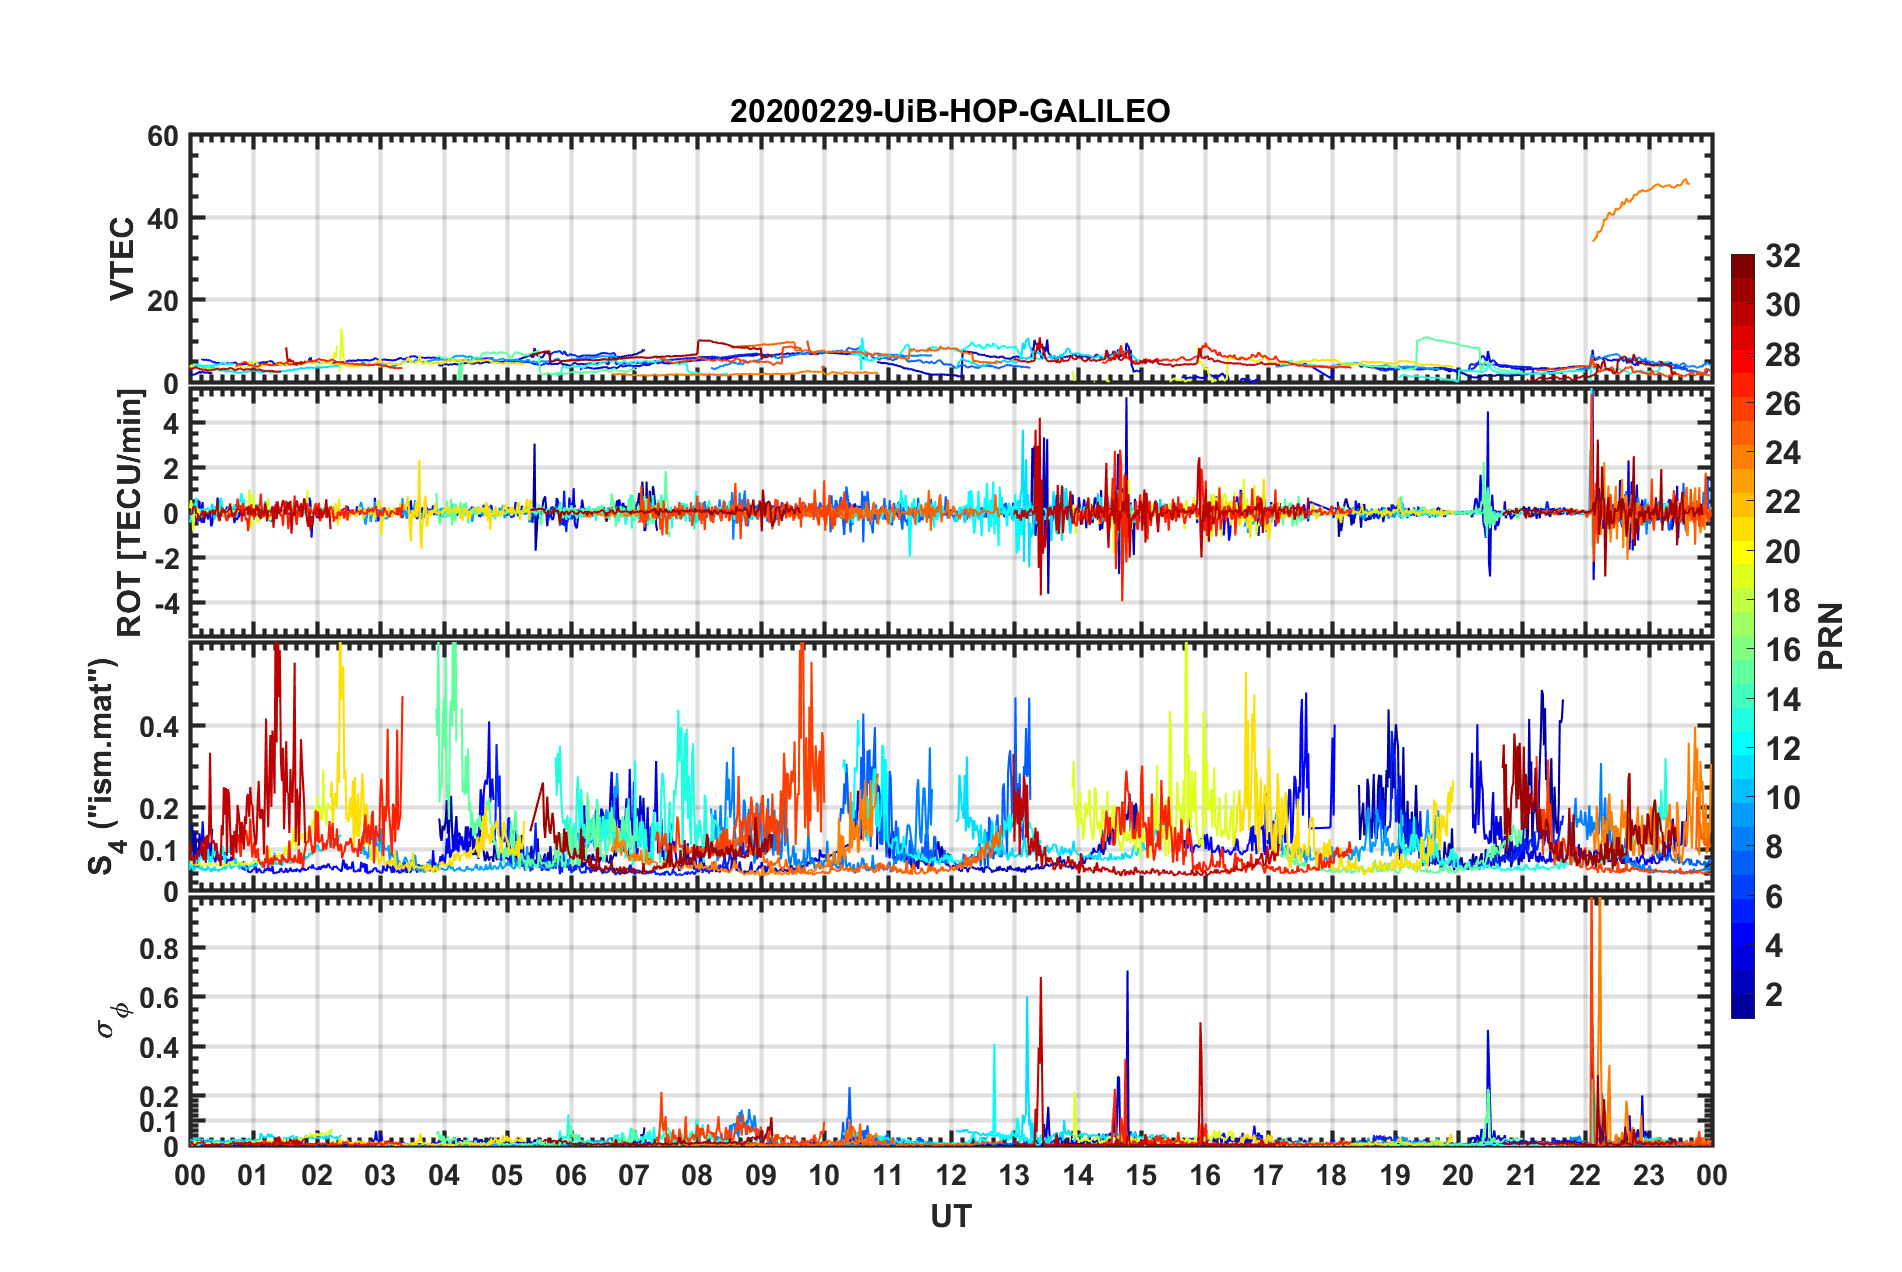
Task: Click the colorbar tick label 16
Action: click(x=1783, y=650)
